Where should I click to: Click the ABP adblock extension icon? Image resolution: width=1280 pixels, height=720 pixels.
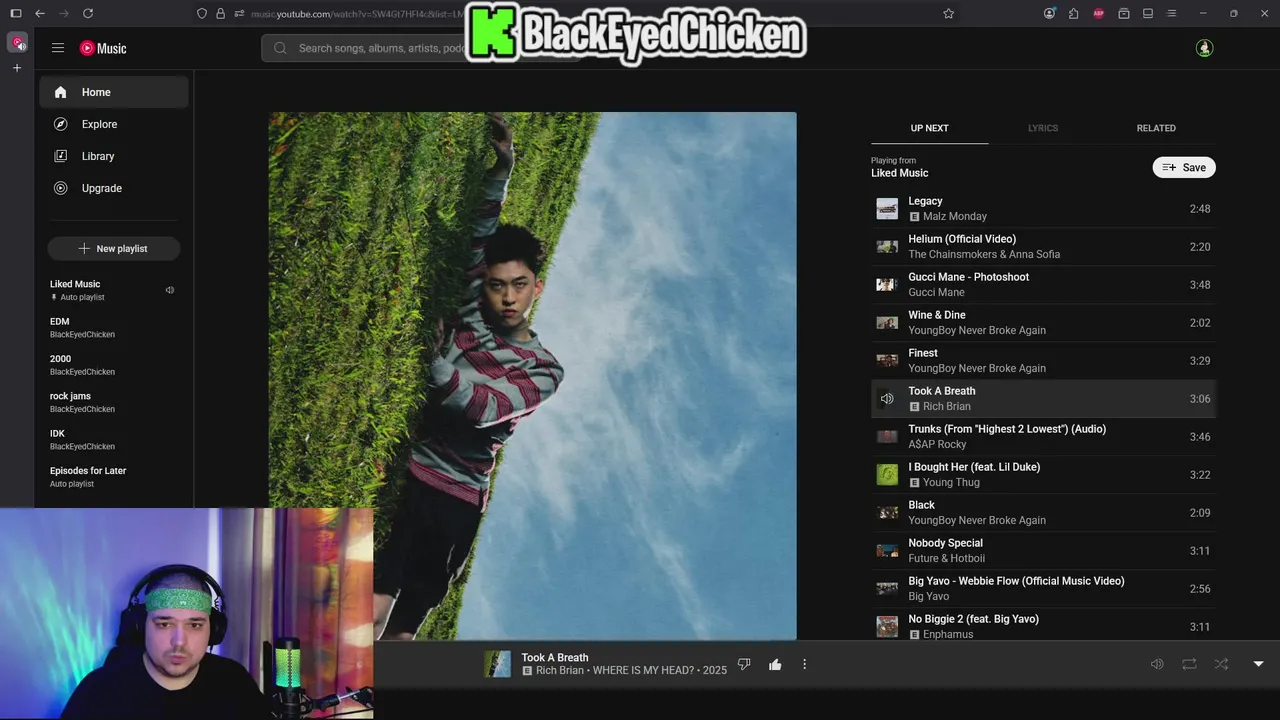(x=1099, y=13)
